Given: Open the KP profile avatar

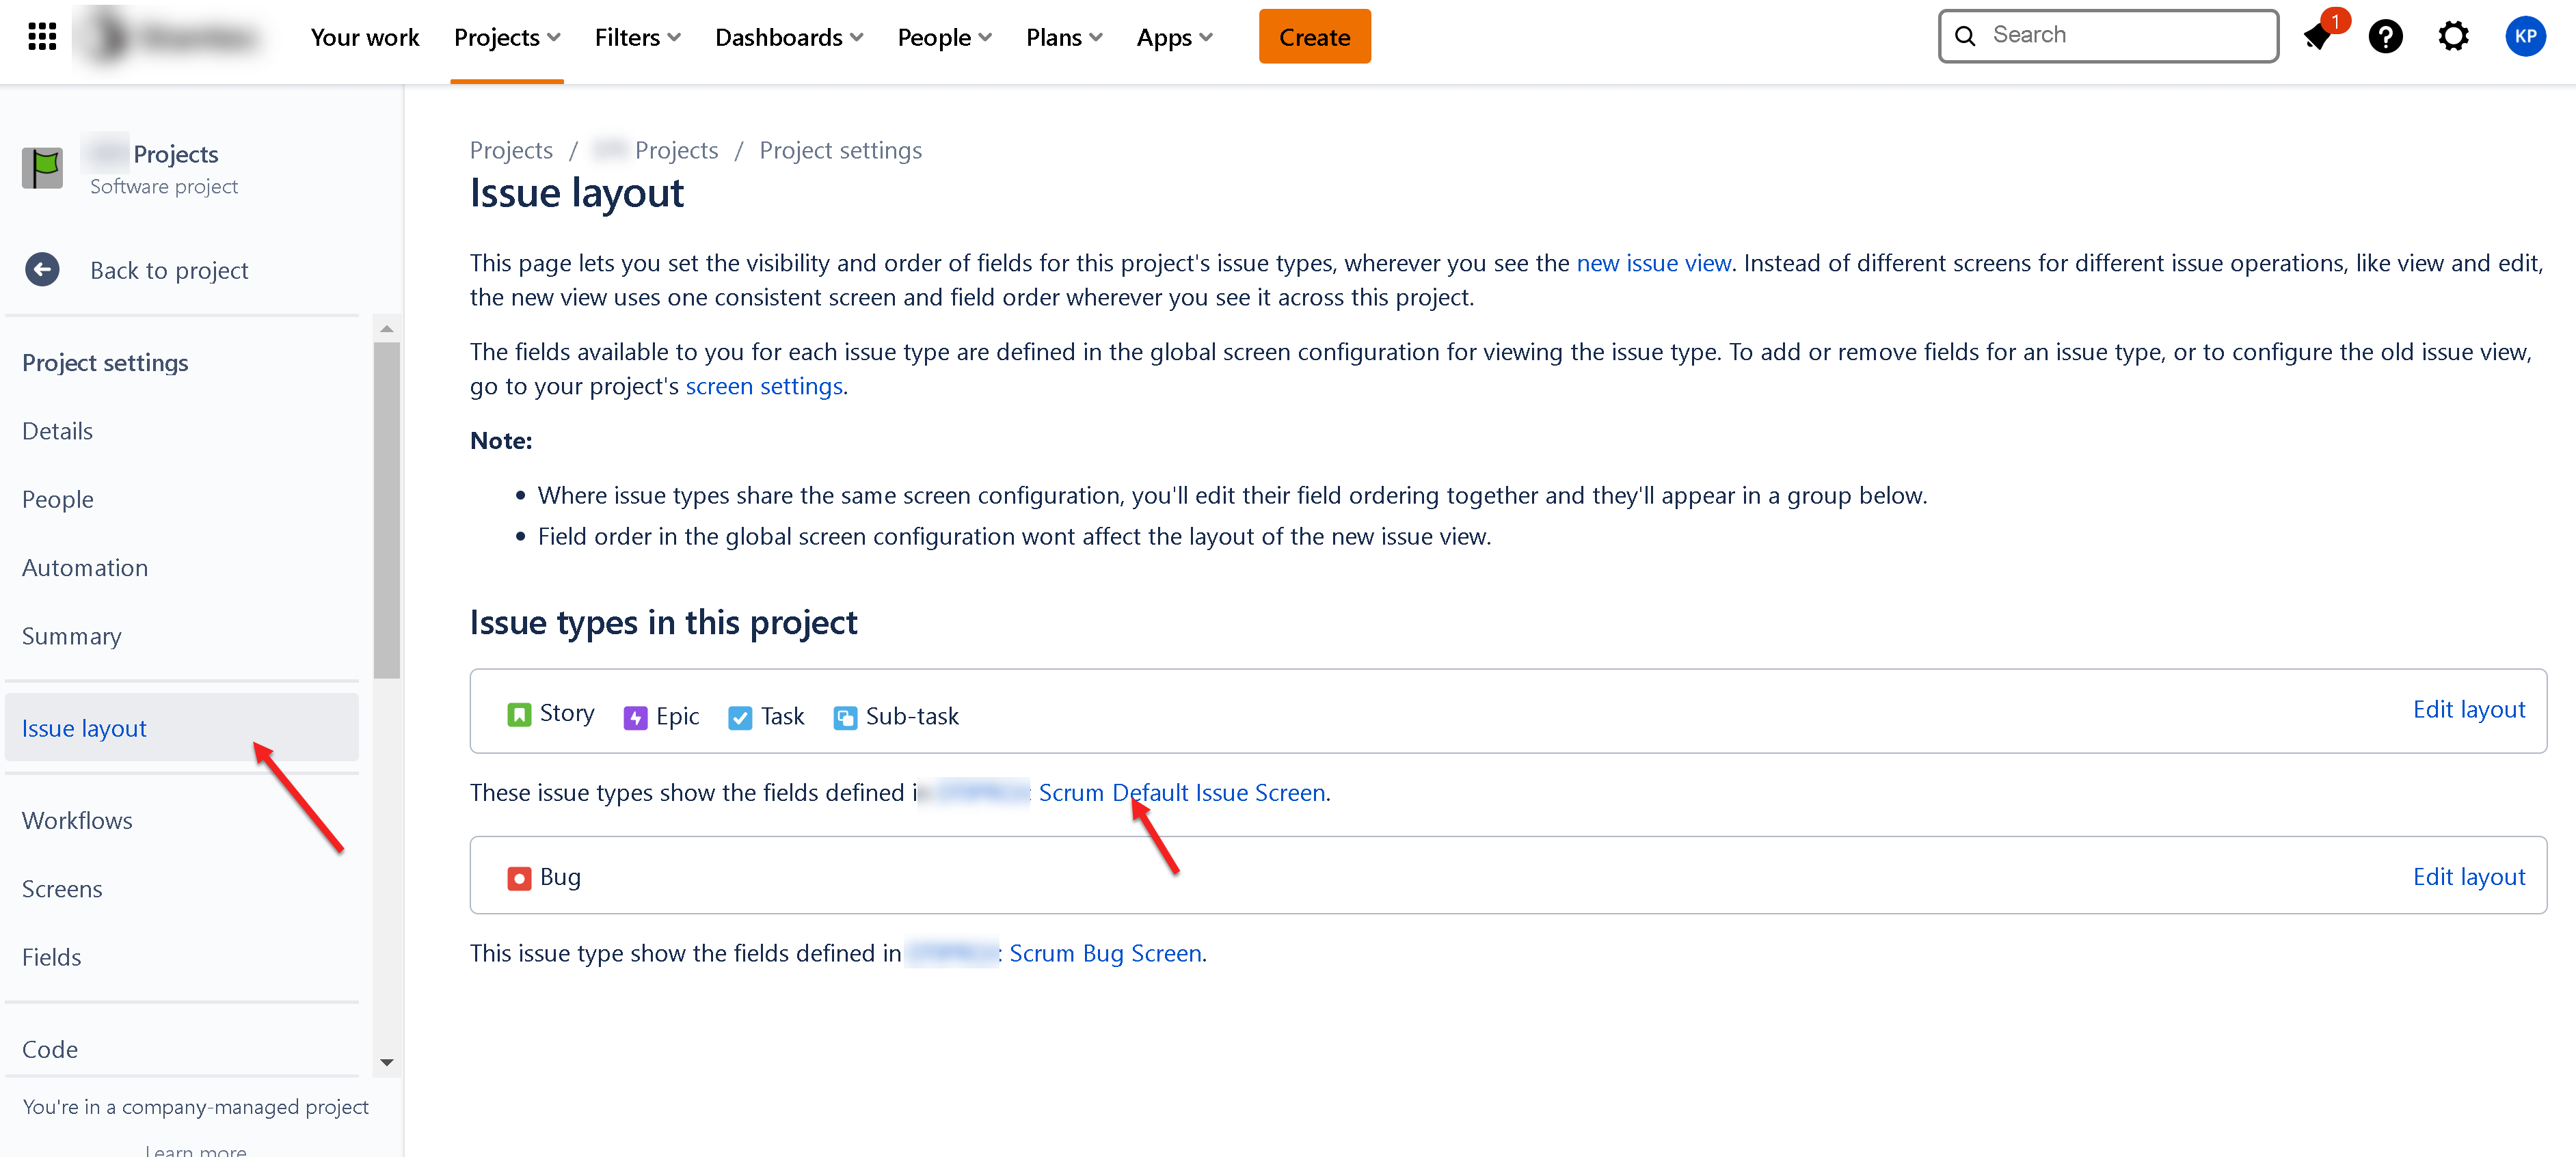Looking at the screenshot, I should pyautogui.click(x=2526, y=37).
